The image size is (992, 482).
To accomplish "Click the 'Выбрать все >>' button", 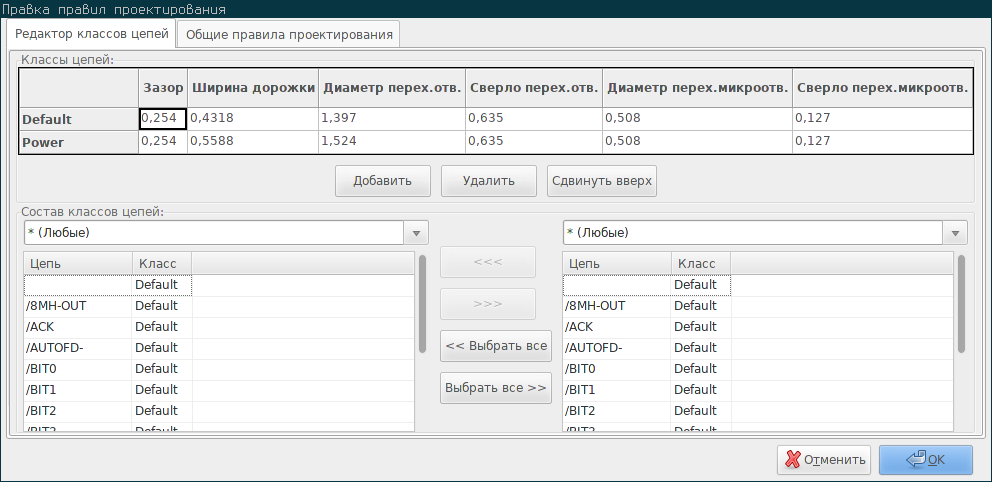I will (496, 388).
